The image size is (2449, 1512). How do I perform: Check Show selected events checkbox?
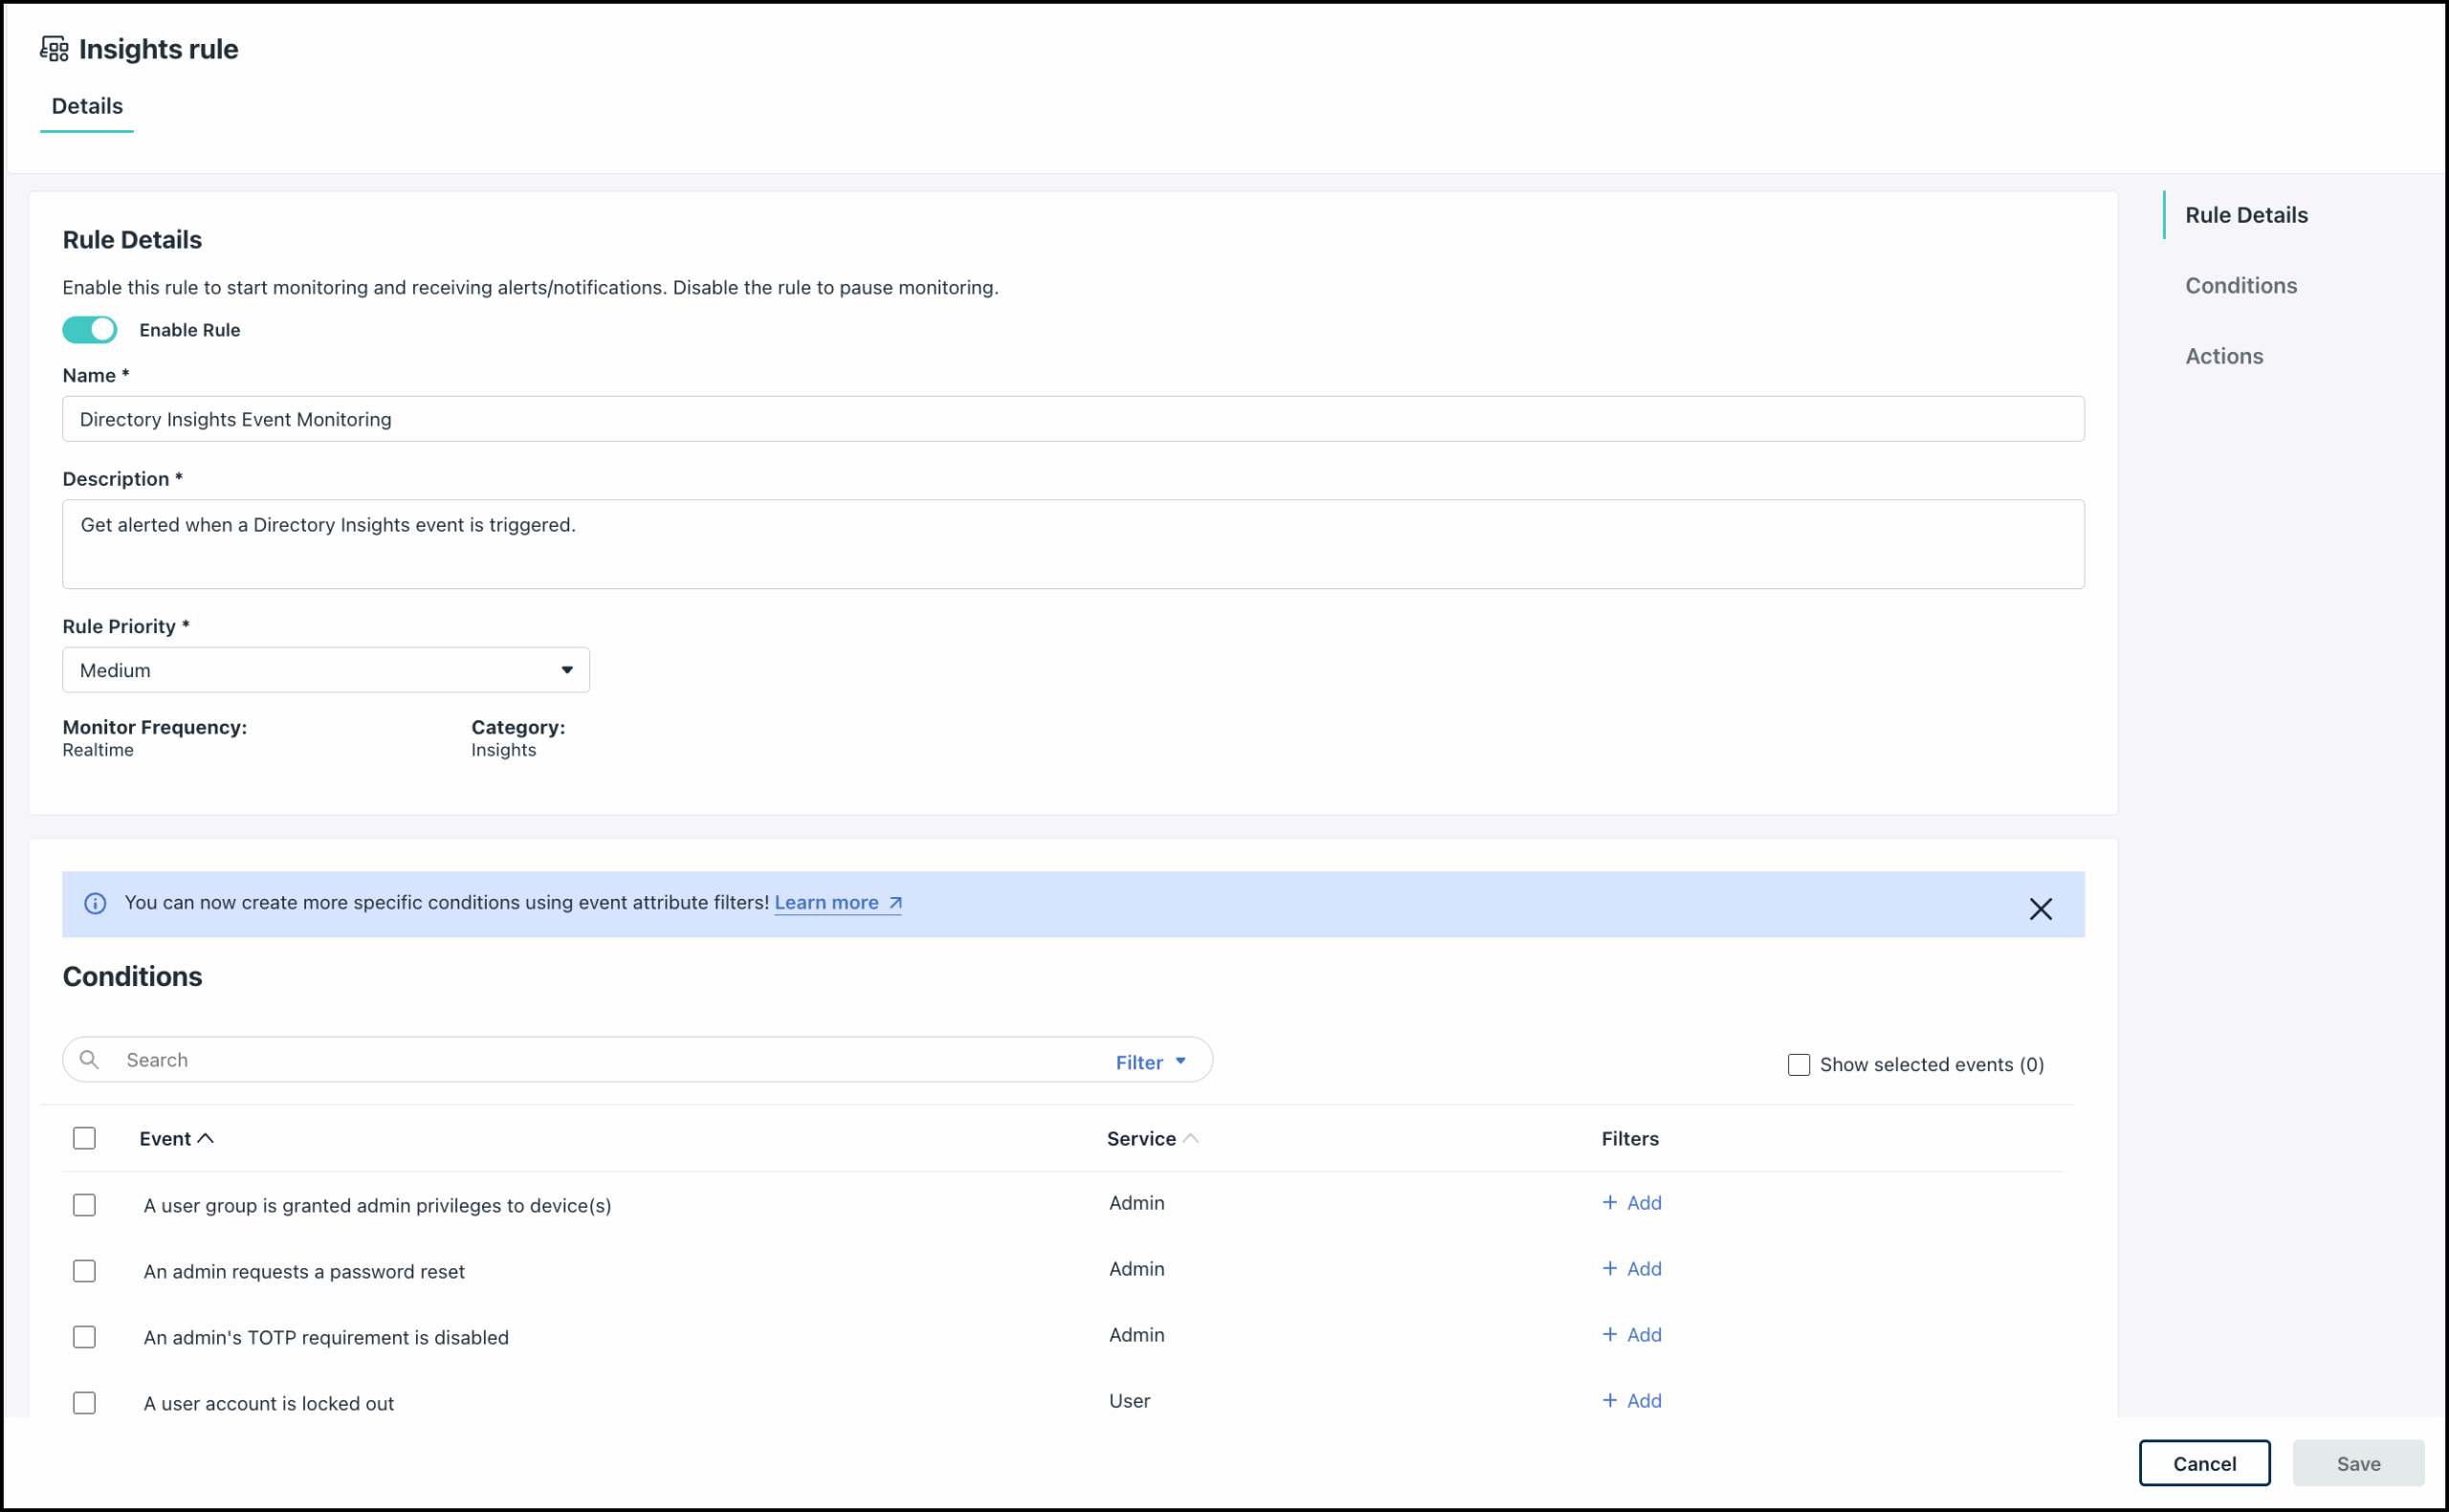(x=1798, y=1064)
